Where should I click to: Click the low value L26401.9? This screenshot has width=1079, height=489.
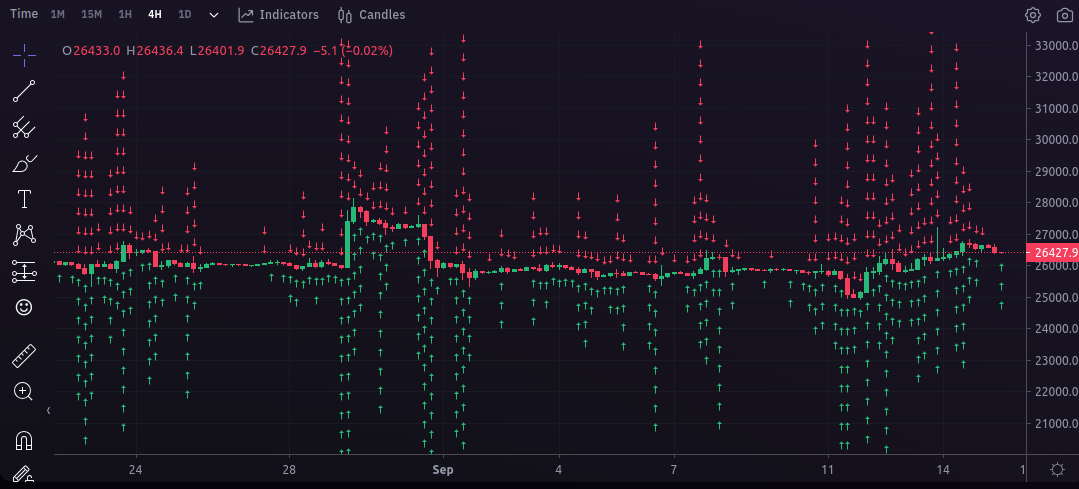click(x=217, y=50)
